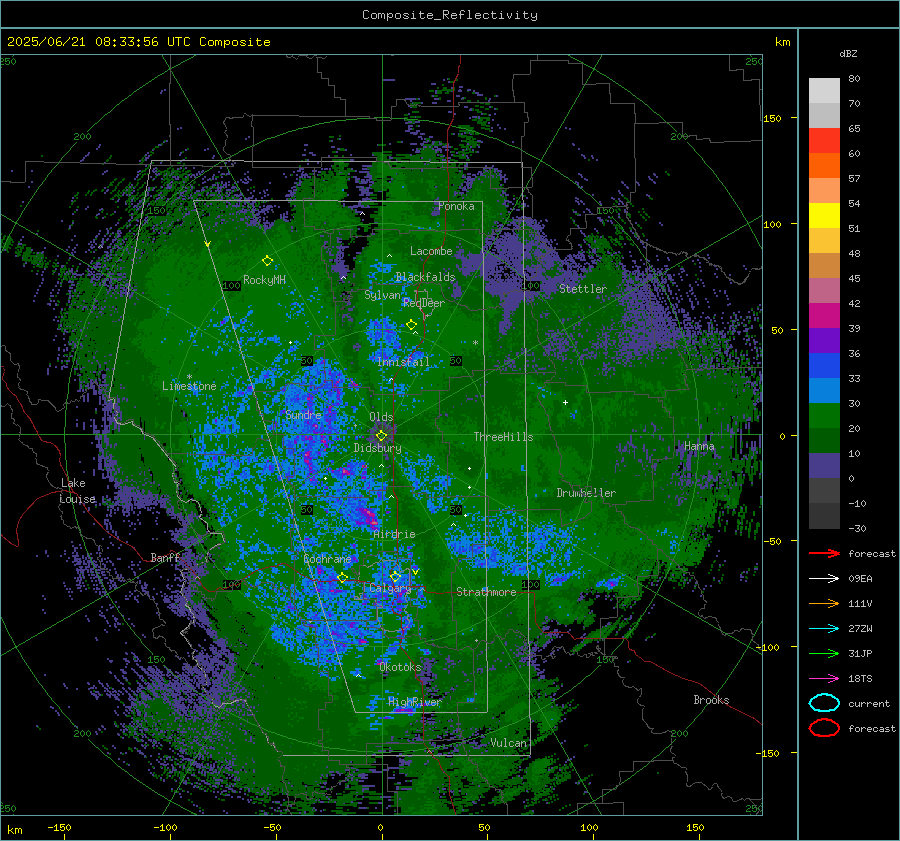Screen dimensions: 900x841
Task: Click the dBZ legend heading
Action: tap(848, 53)
